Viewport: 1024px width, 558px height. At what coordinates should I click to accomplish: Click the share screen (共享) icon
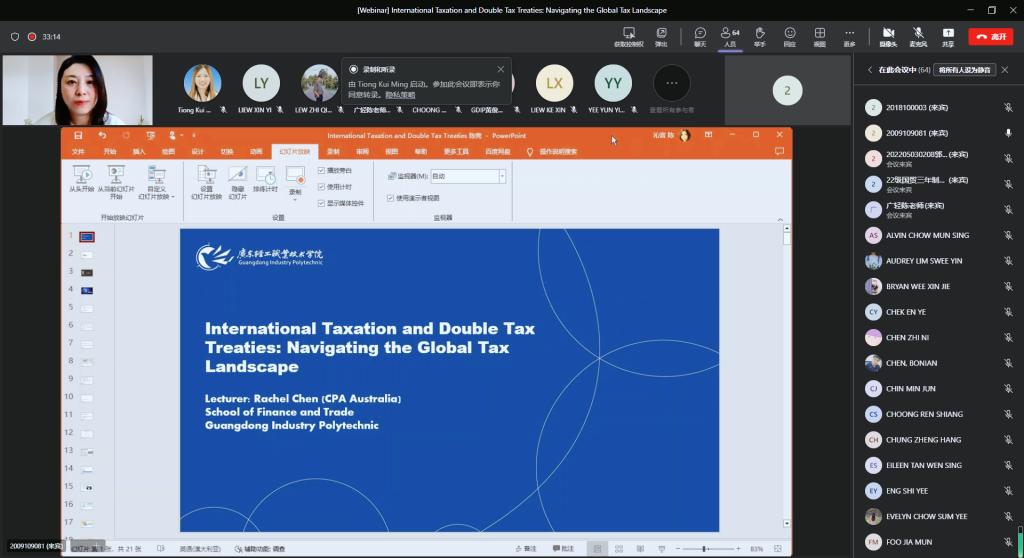948,36
